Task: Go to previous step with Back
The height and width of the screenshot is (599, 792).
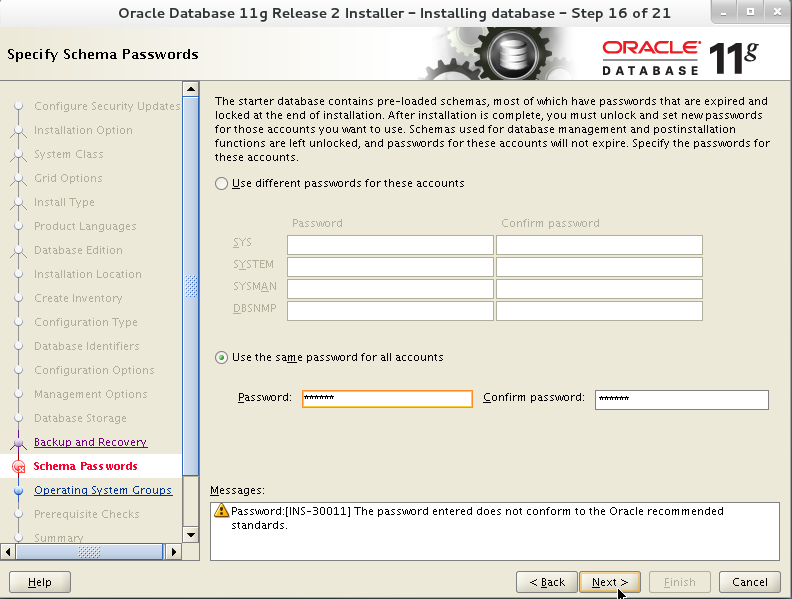Action: pyautogui.click(x=547, y=582)
